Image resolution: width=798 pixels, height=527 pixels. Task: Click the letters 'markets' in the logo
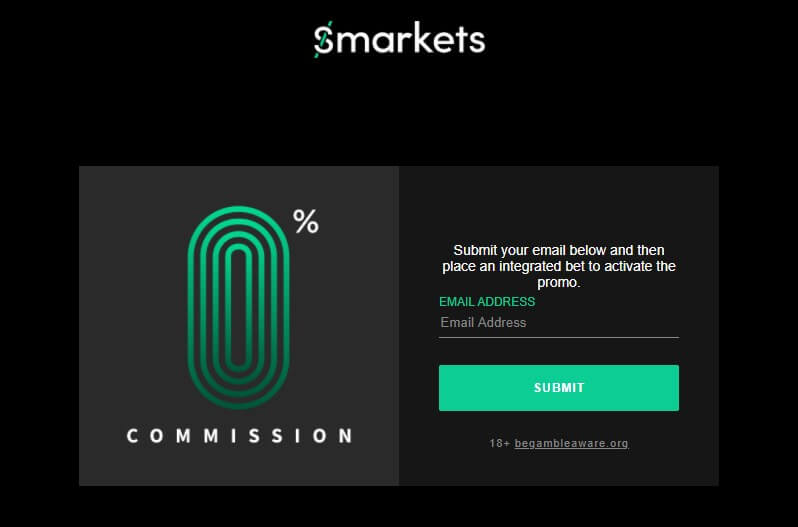(410, 40)
